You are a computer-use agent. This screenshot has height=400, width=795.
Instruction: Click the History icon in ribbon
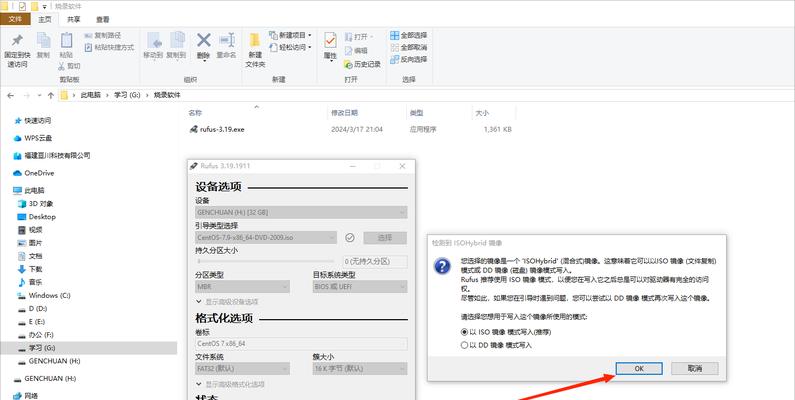point(348,65)
